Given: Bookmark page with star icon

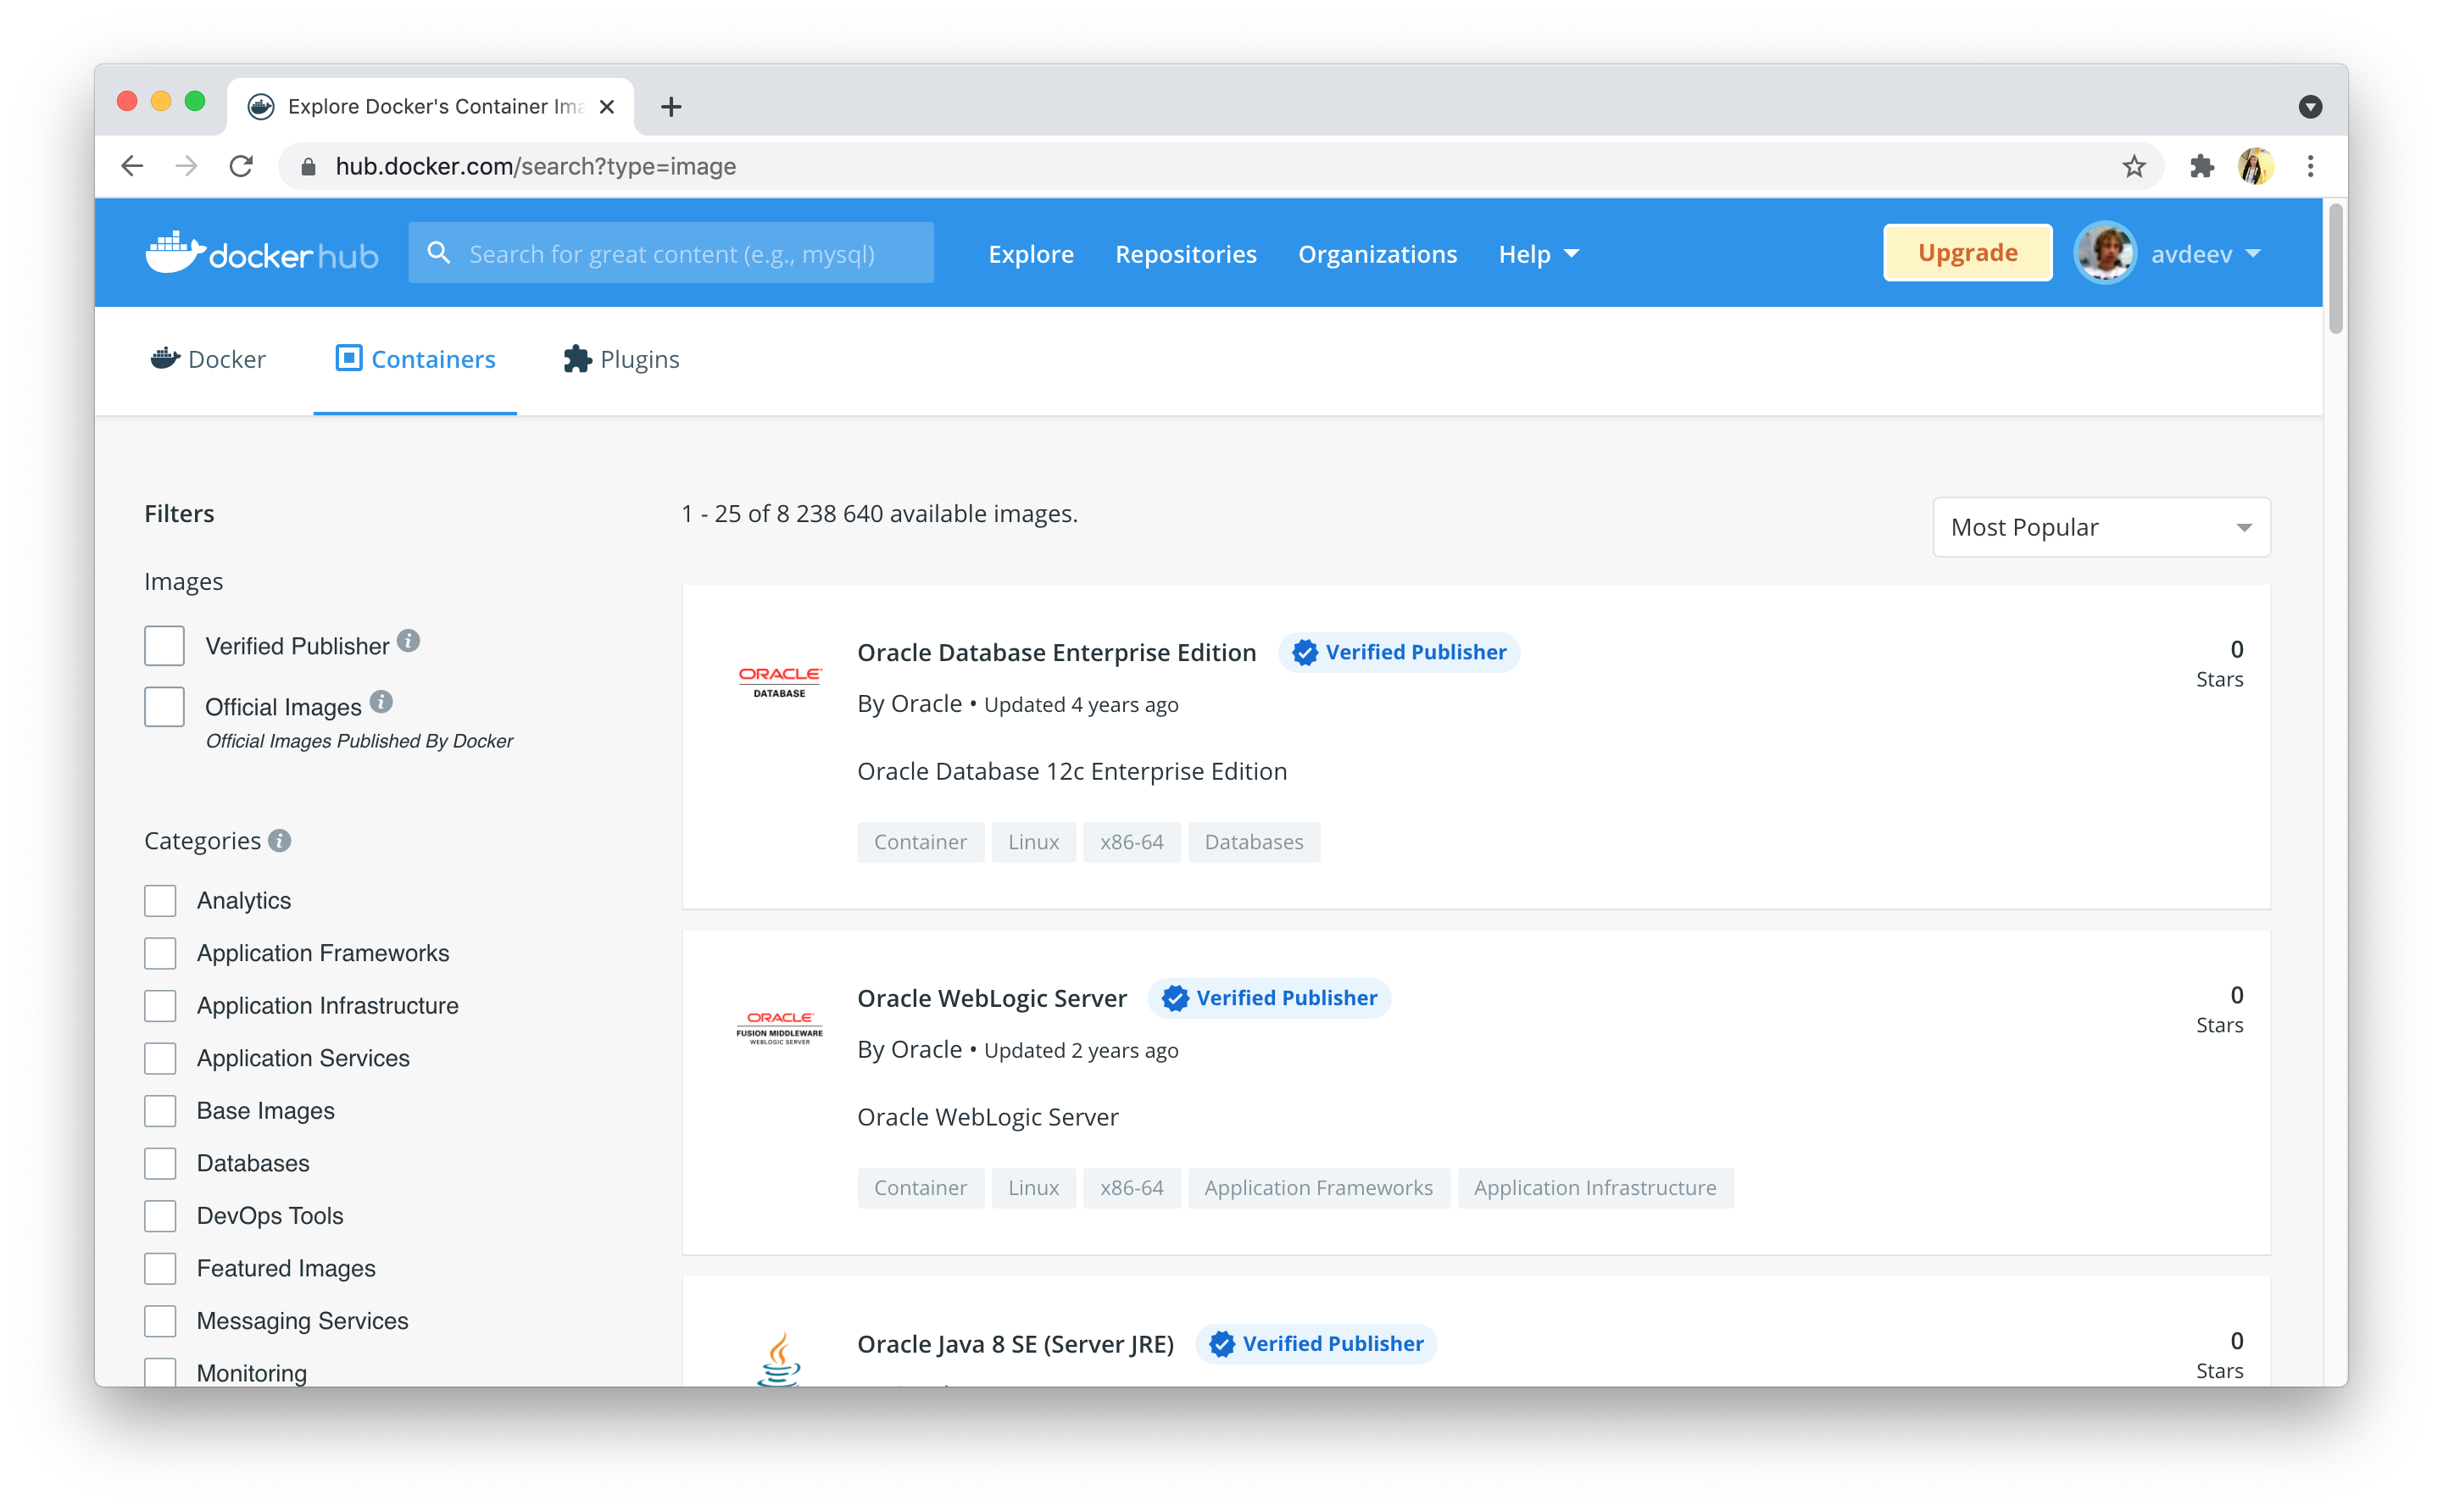Looking at the screenshot, I should pyautogui.click(x=2134, y=166).
